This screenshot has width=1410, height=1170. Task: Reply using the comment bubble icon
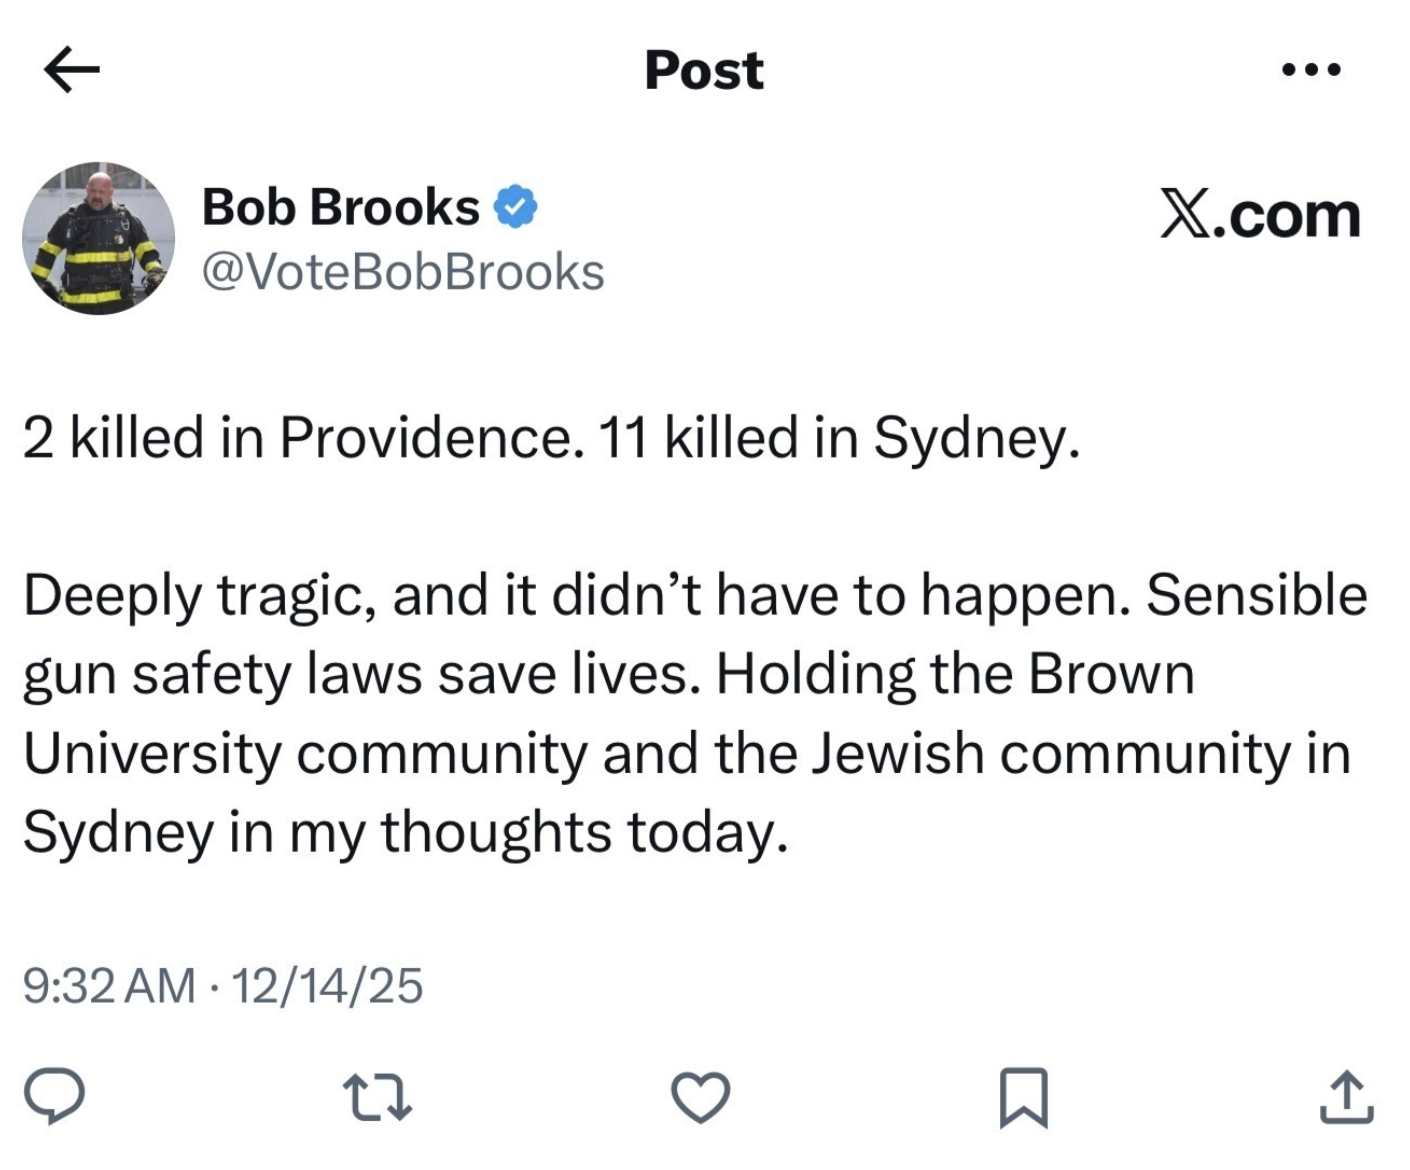click(54, 1096)
